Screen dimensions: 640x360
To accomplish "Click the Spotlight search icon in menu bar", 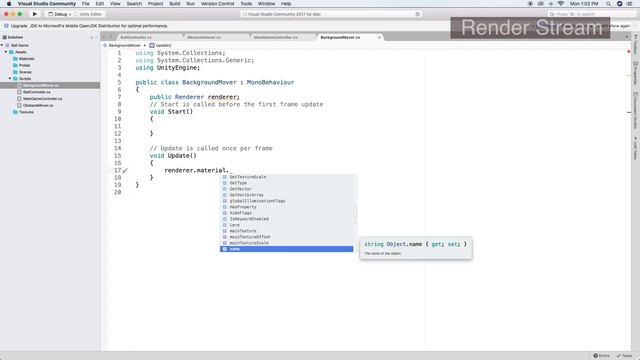I will pos(608,4).
